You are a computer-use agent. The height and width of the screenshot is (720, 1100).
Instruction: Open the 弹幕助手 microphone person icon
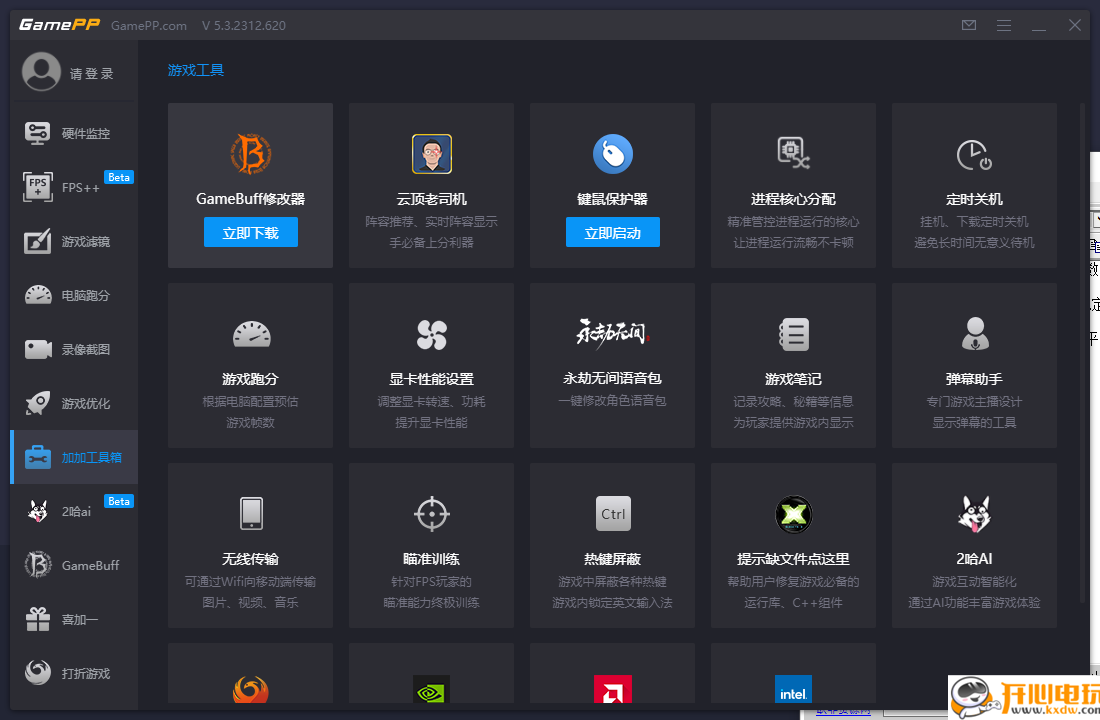point(975,334)
